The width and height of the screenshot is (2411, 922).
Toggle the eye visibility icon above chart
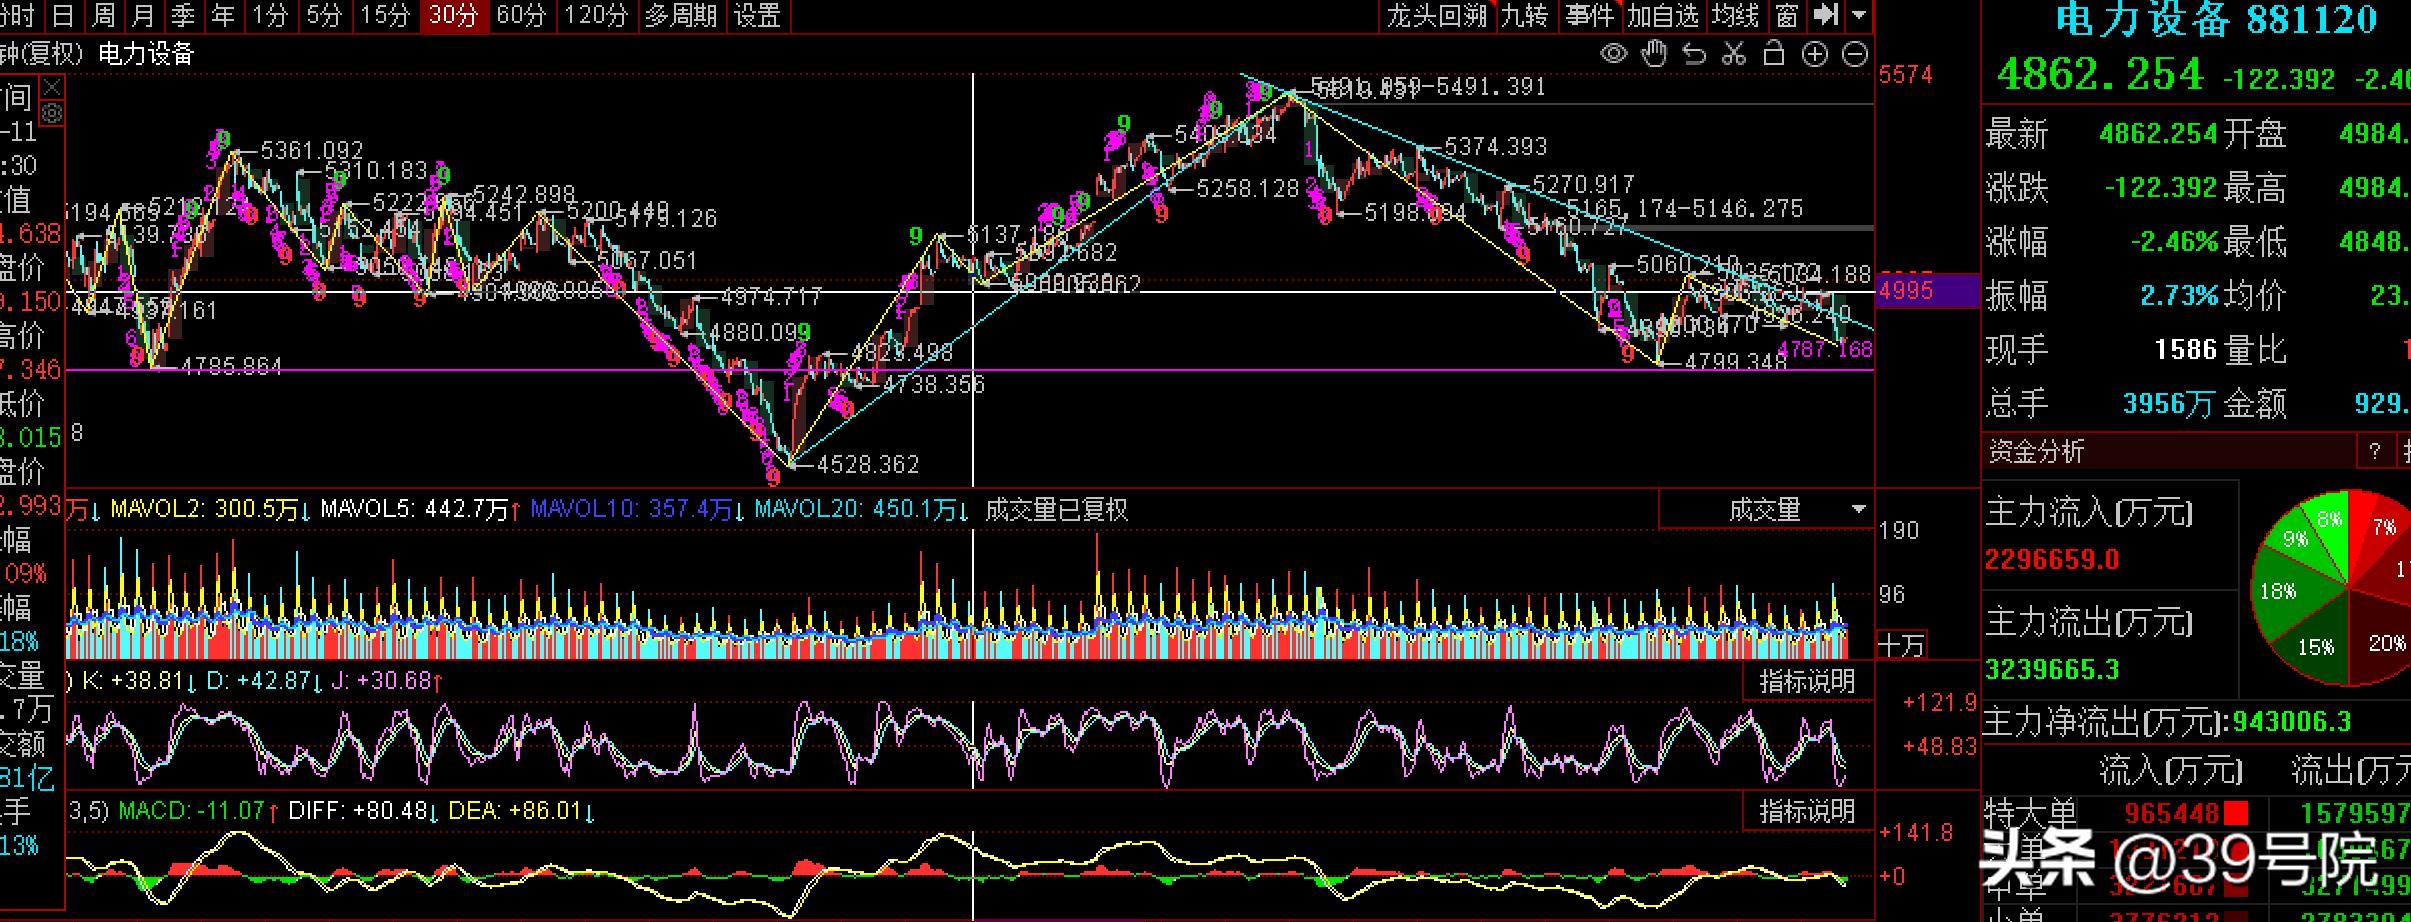coord(1613,54)
